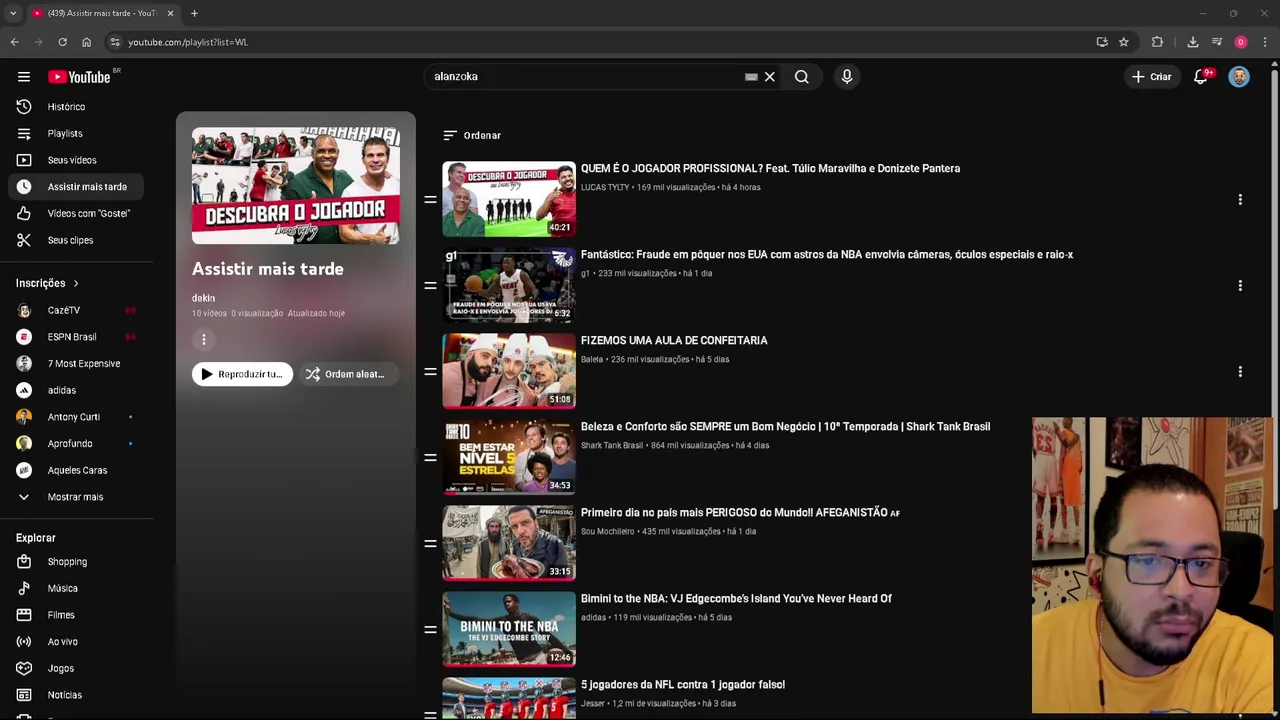Open the on-screen keyboard icon in search

(751, 77)
